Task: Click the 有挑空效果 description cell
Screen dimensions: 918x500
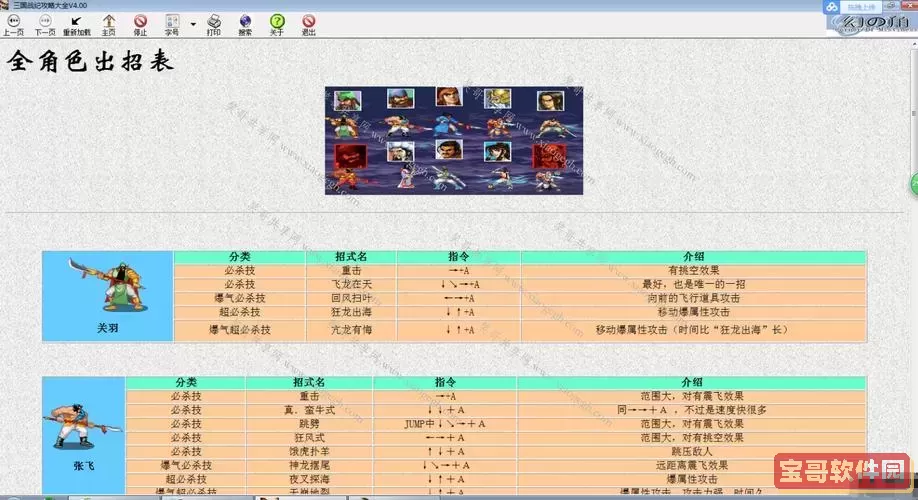Action: [694, 270]
